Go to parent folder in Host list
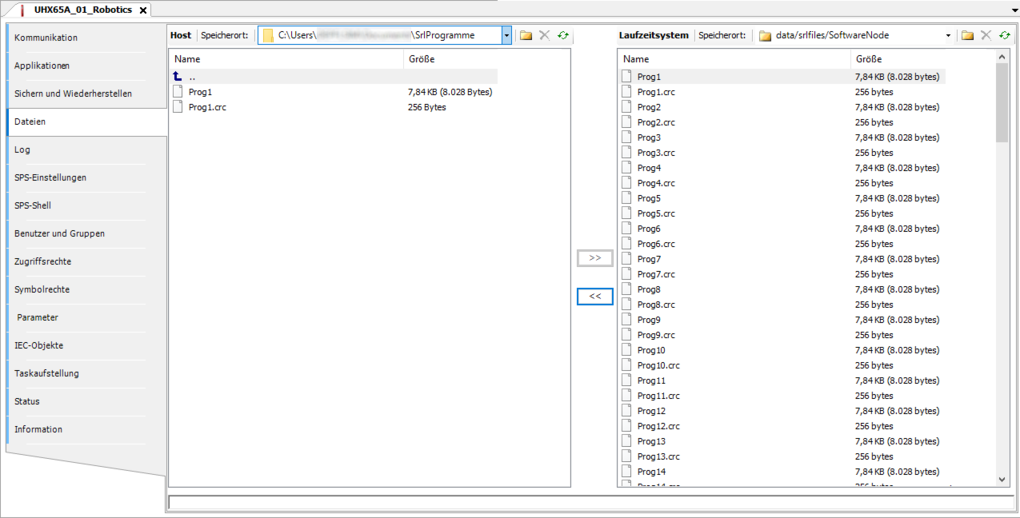 coord(191,77)
